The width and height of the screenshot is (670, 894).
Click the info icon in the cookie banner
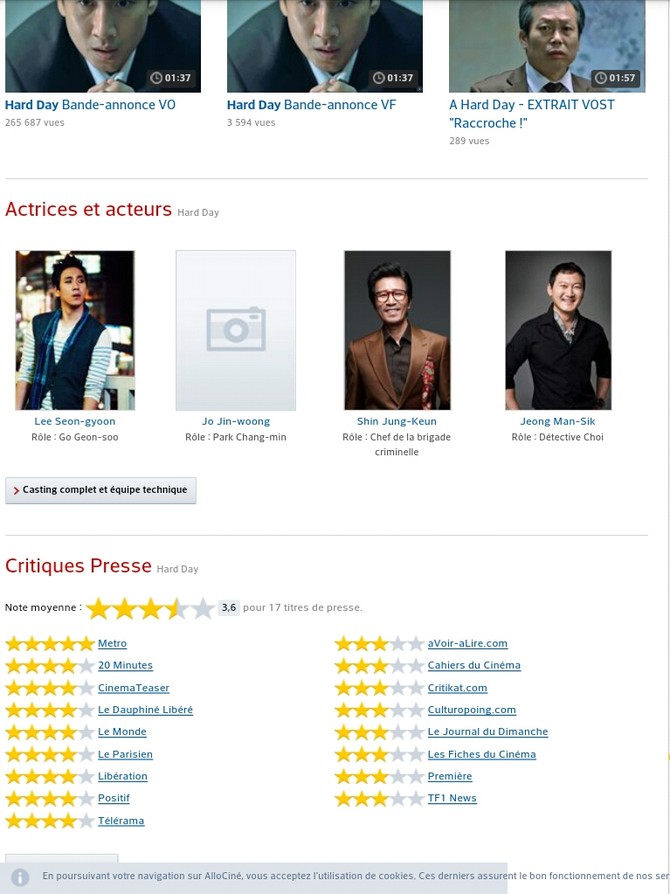[20, 877]
